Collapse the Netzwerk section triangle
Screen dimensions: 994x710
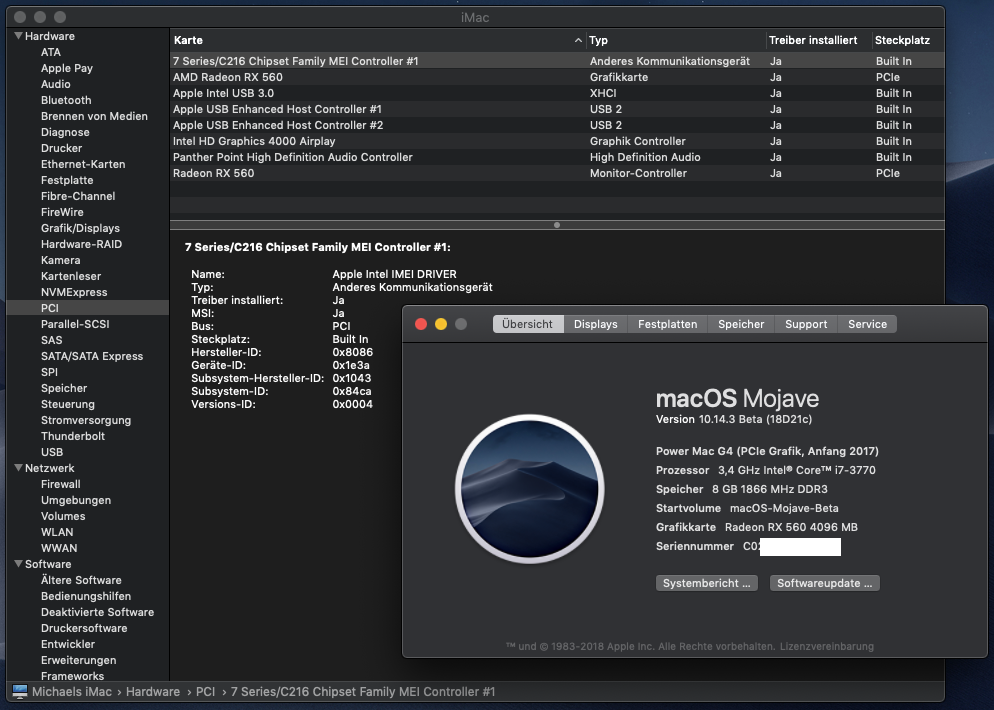pos(18,468)
